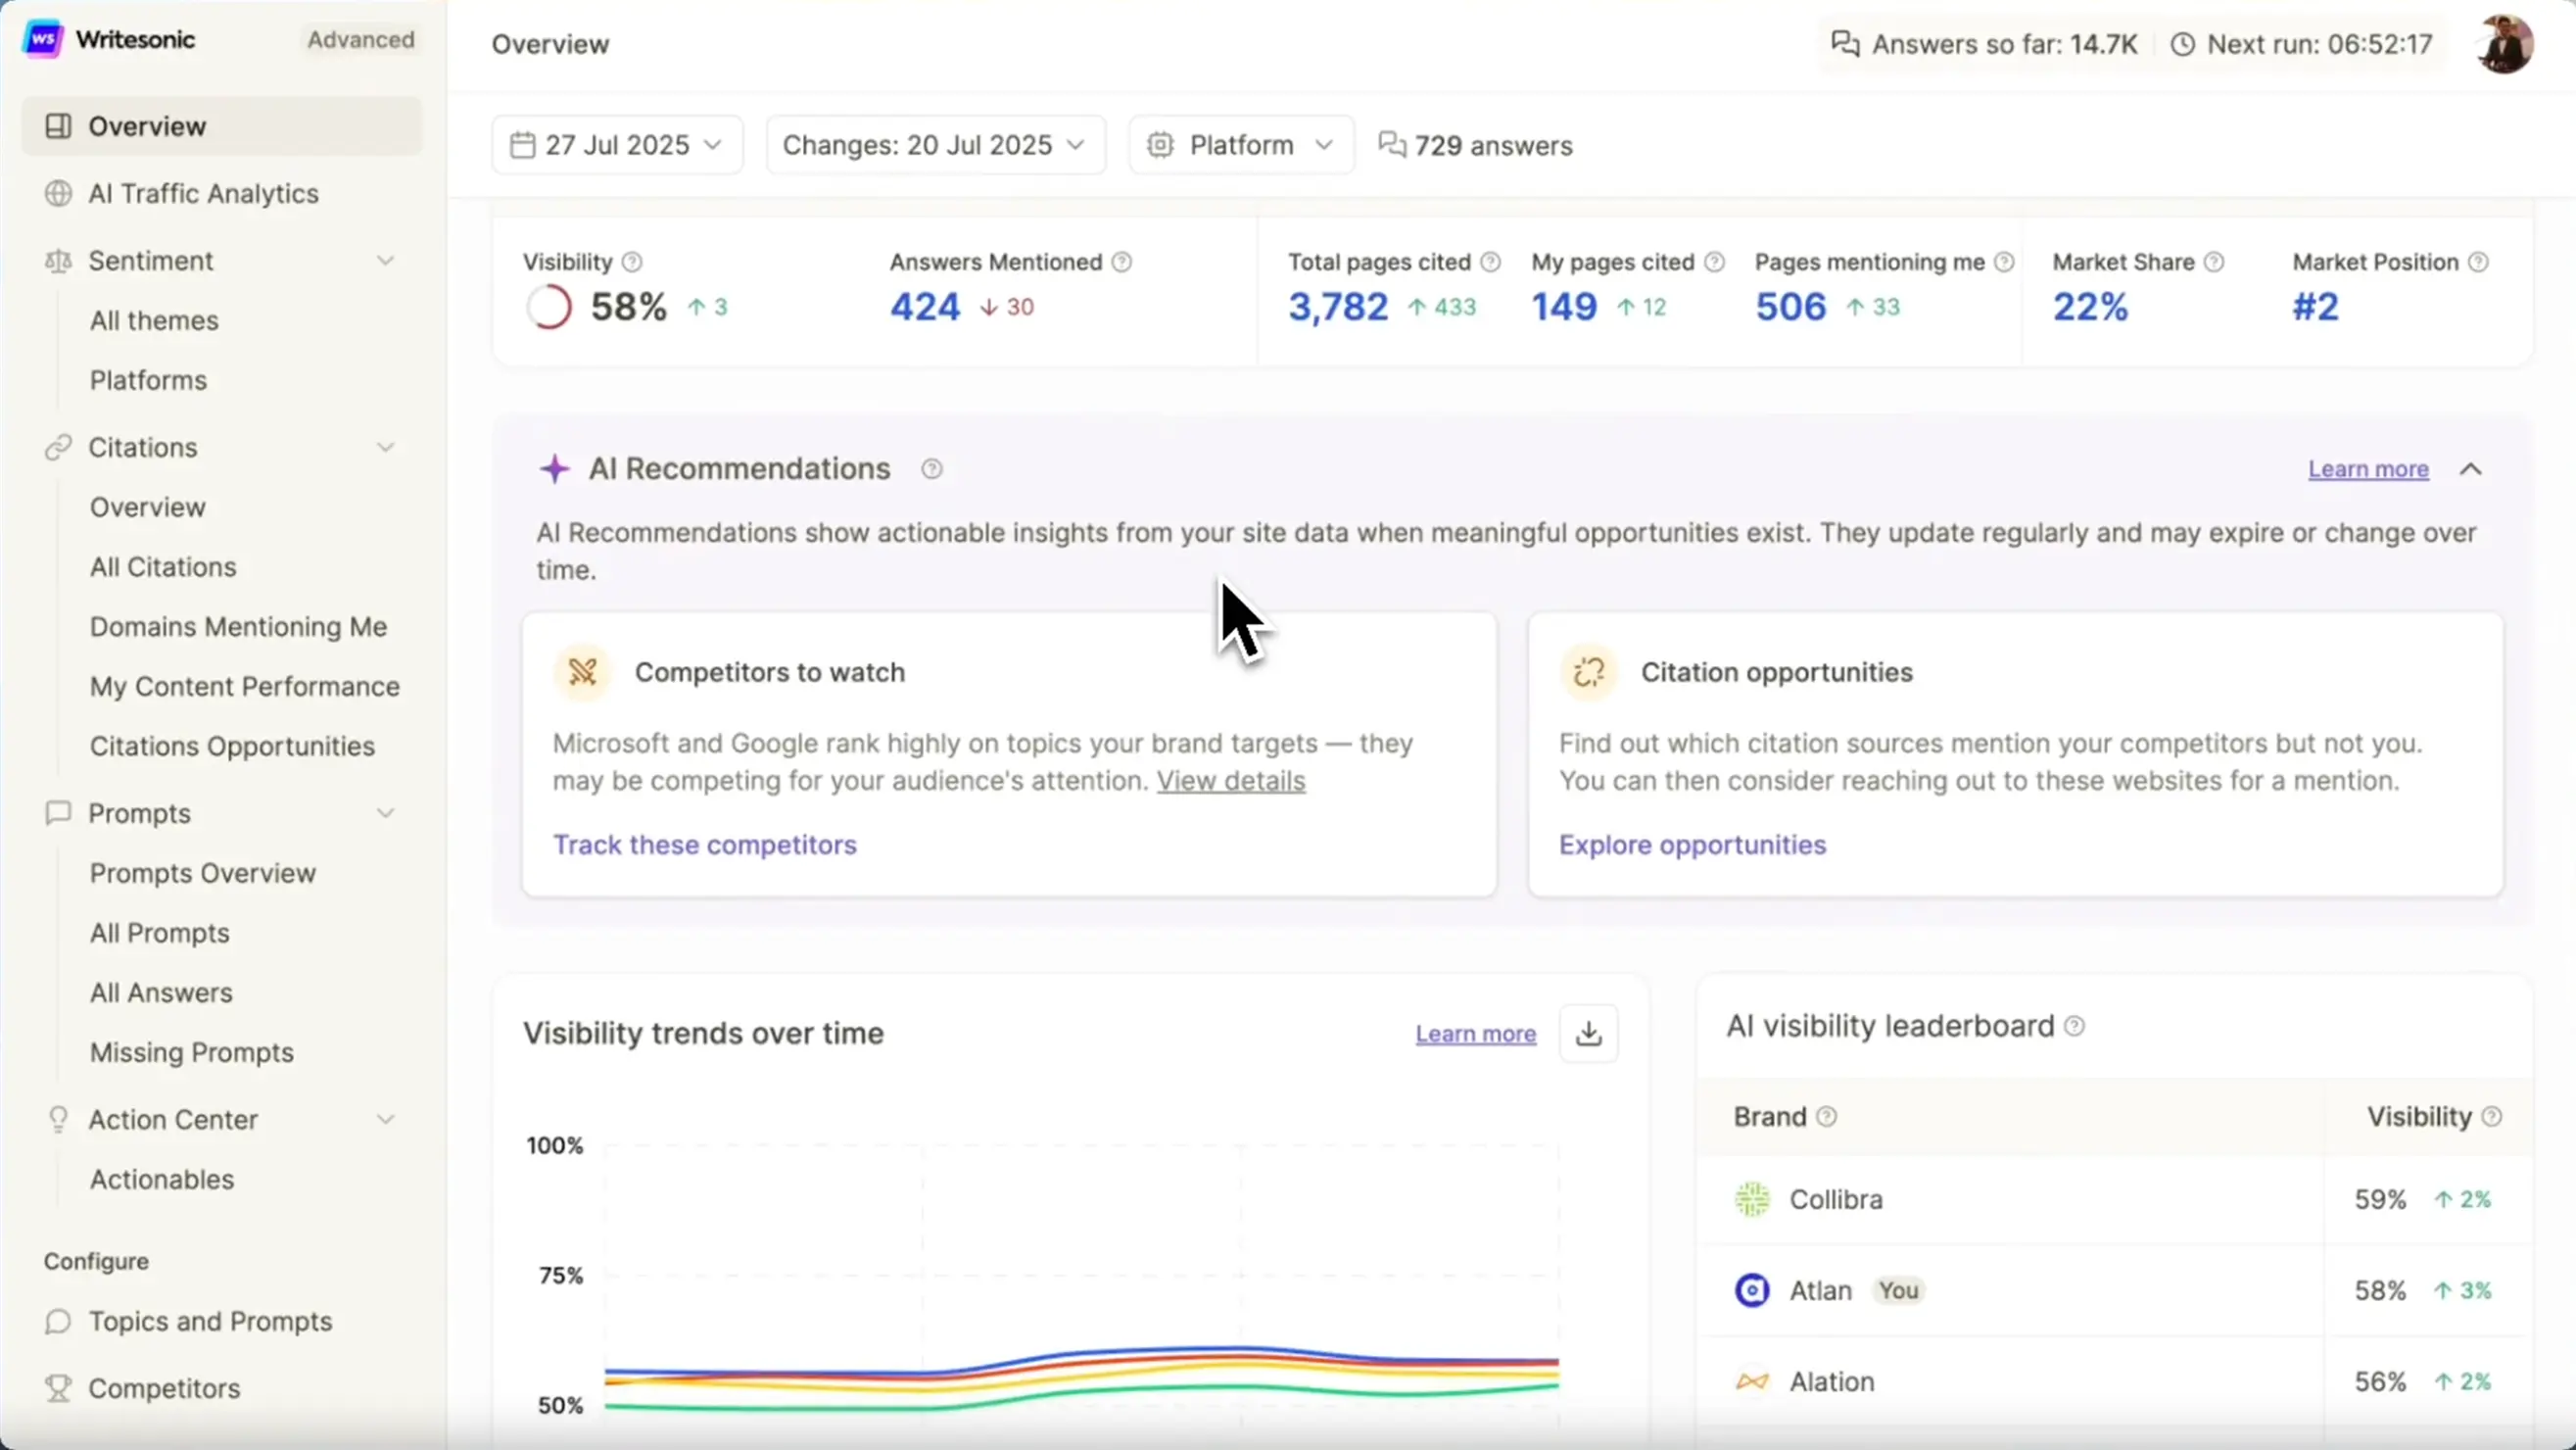Image resolution: width=2576 pixels, height=1450 pixels.
Task: Click the 424 Answers Mentioned value
Action: pyautogui.click(x=925, y=307)
